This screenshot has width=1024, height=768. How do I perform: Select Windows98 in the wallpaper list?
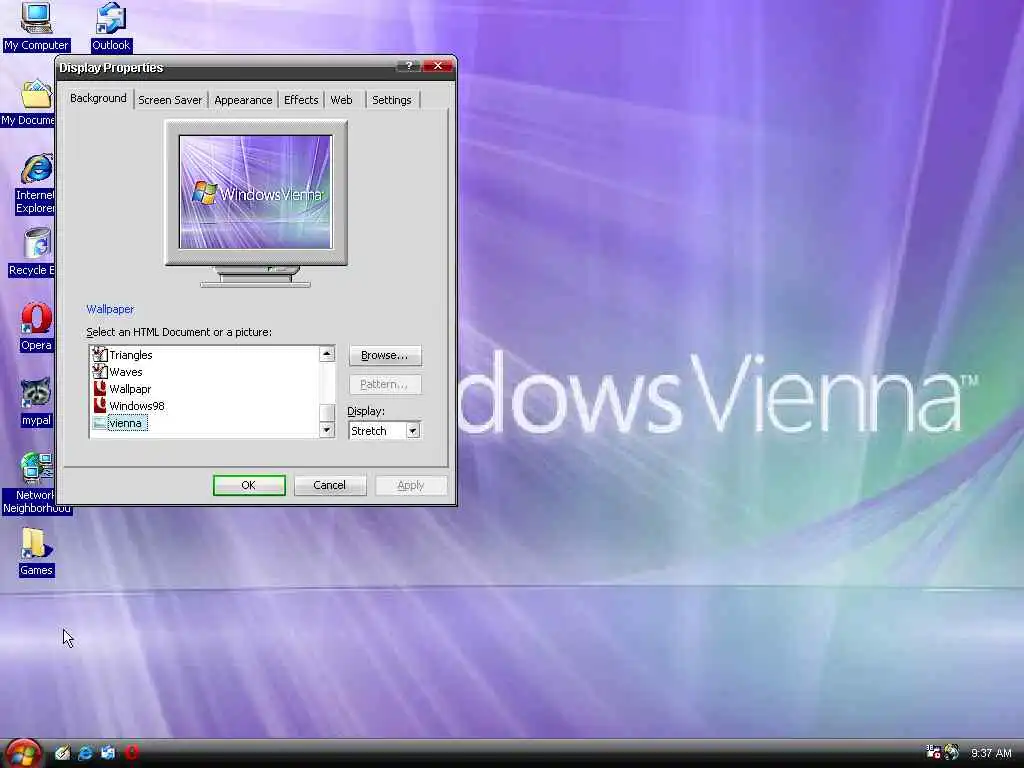tap(136, 406)
